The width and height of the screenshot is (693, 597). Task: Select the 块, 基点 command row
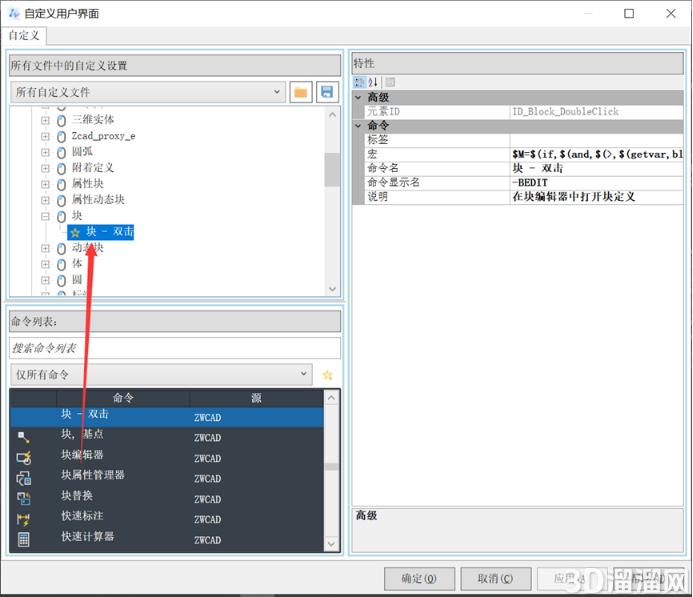(167, 437)
